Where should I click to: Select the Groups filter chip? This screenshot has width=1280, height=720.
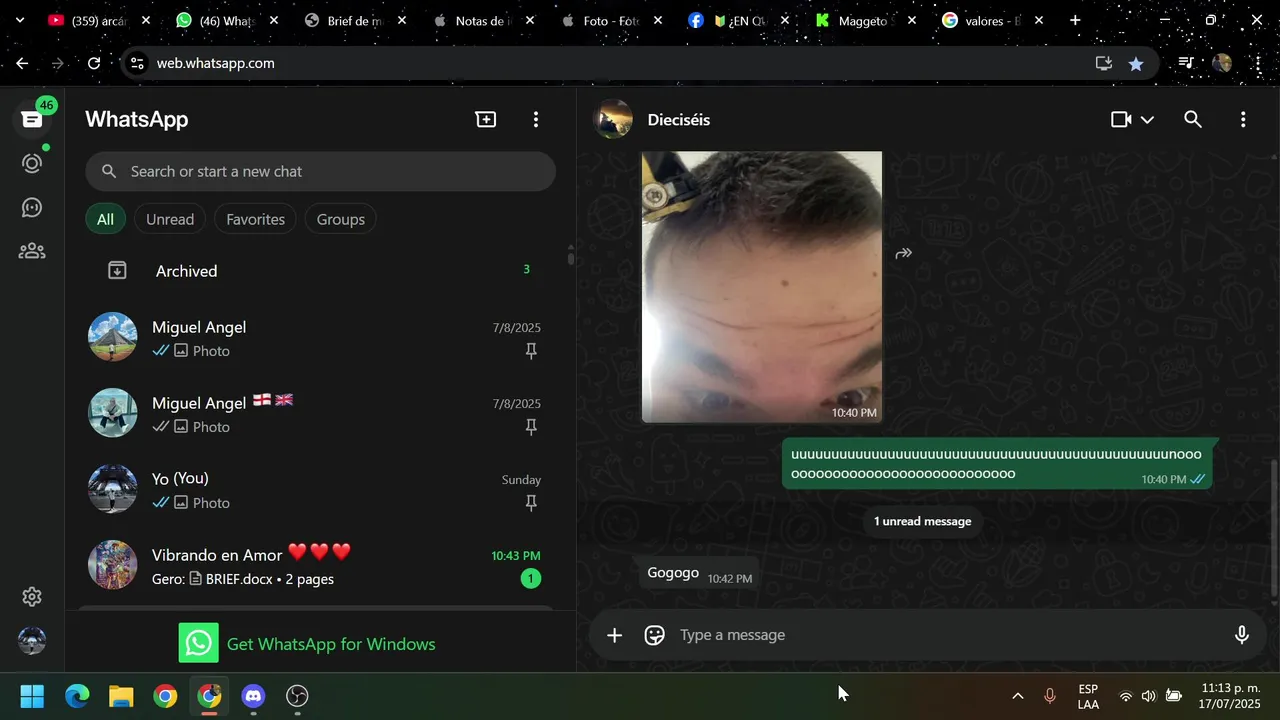click(x=341, y=219)
